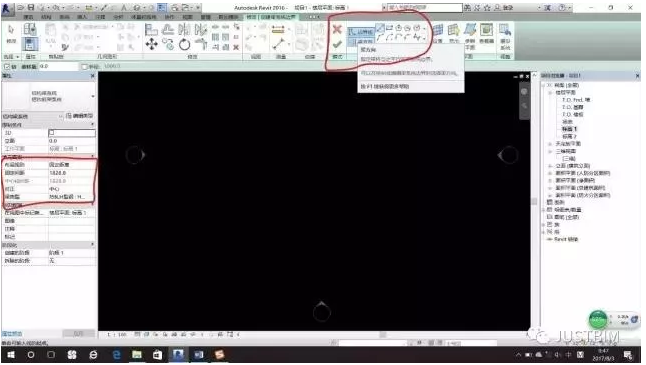Expand the 立面 (建筑立面) node

pyautogui.click(x=550, y=166)
